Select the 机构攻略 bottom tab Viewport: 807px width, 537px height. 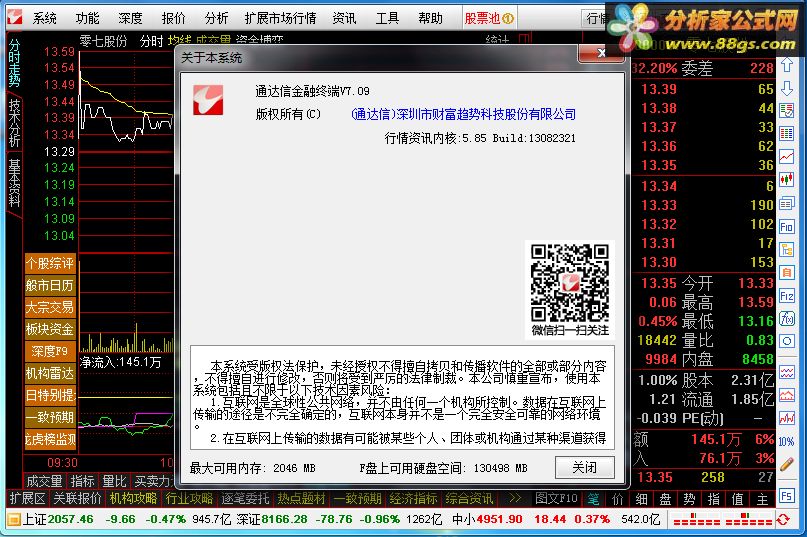tap(133, 498)
